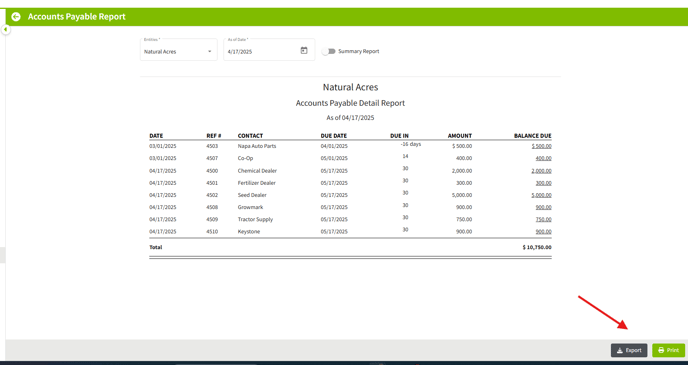Viewport: 688px width, 365px height.
Task: Open the $500.00 balance due link
Action: click(x=541, y=146)
